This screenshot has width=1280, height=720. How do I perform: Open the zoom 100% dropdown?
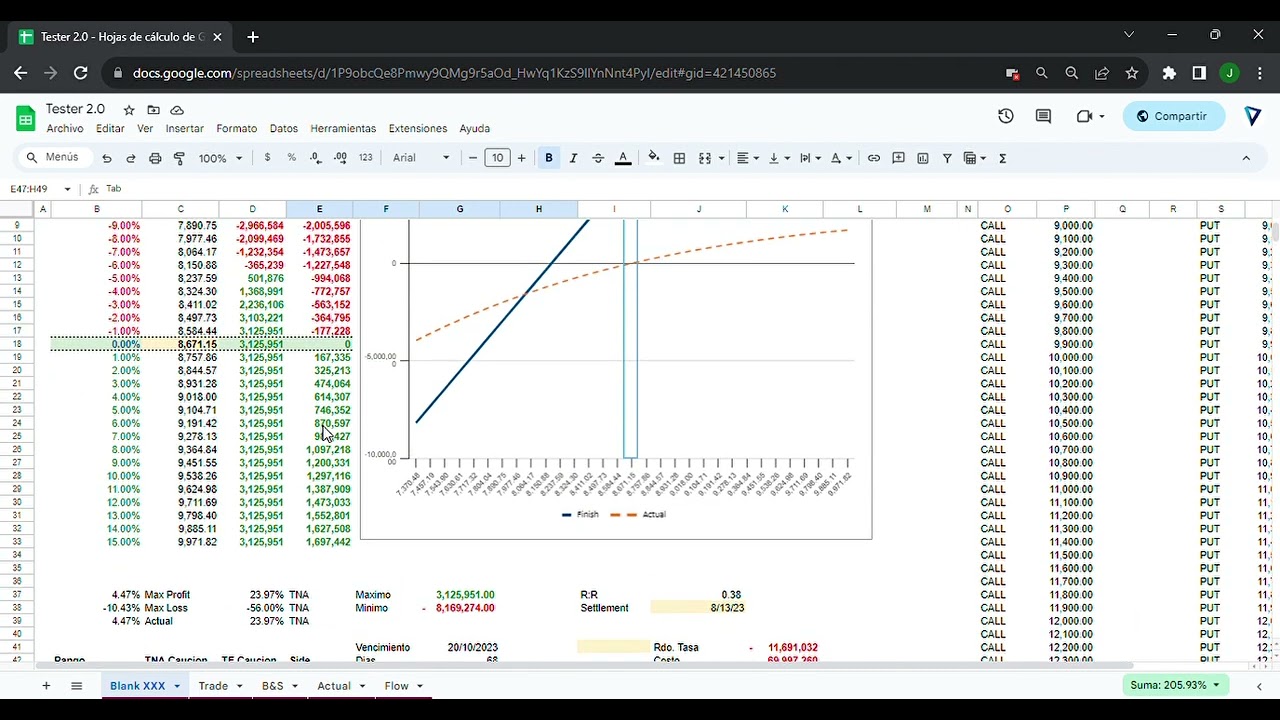click(x=220, y=158)
